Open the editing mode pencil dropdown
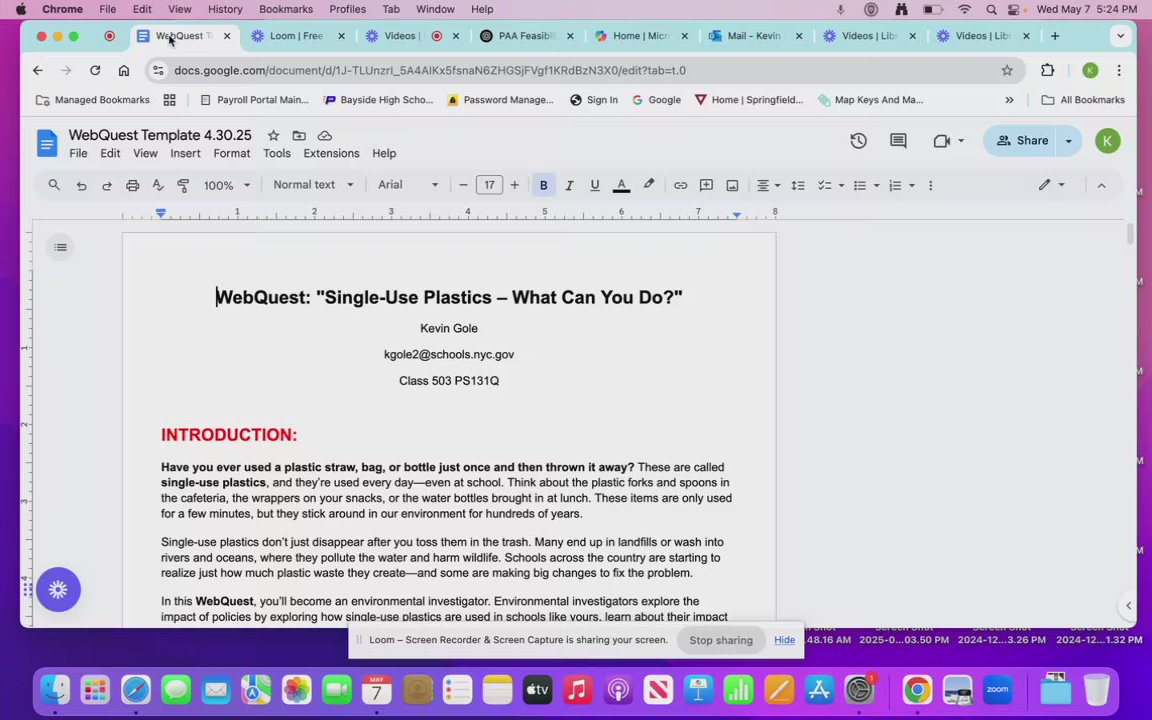The image size is (1152, 720). coord(1051,185)
